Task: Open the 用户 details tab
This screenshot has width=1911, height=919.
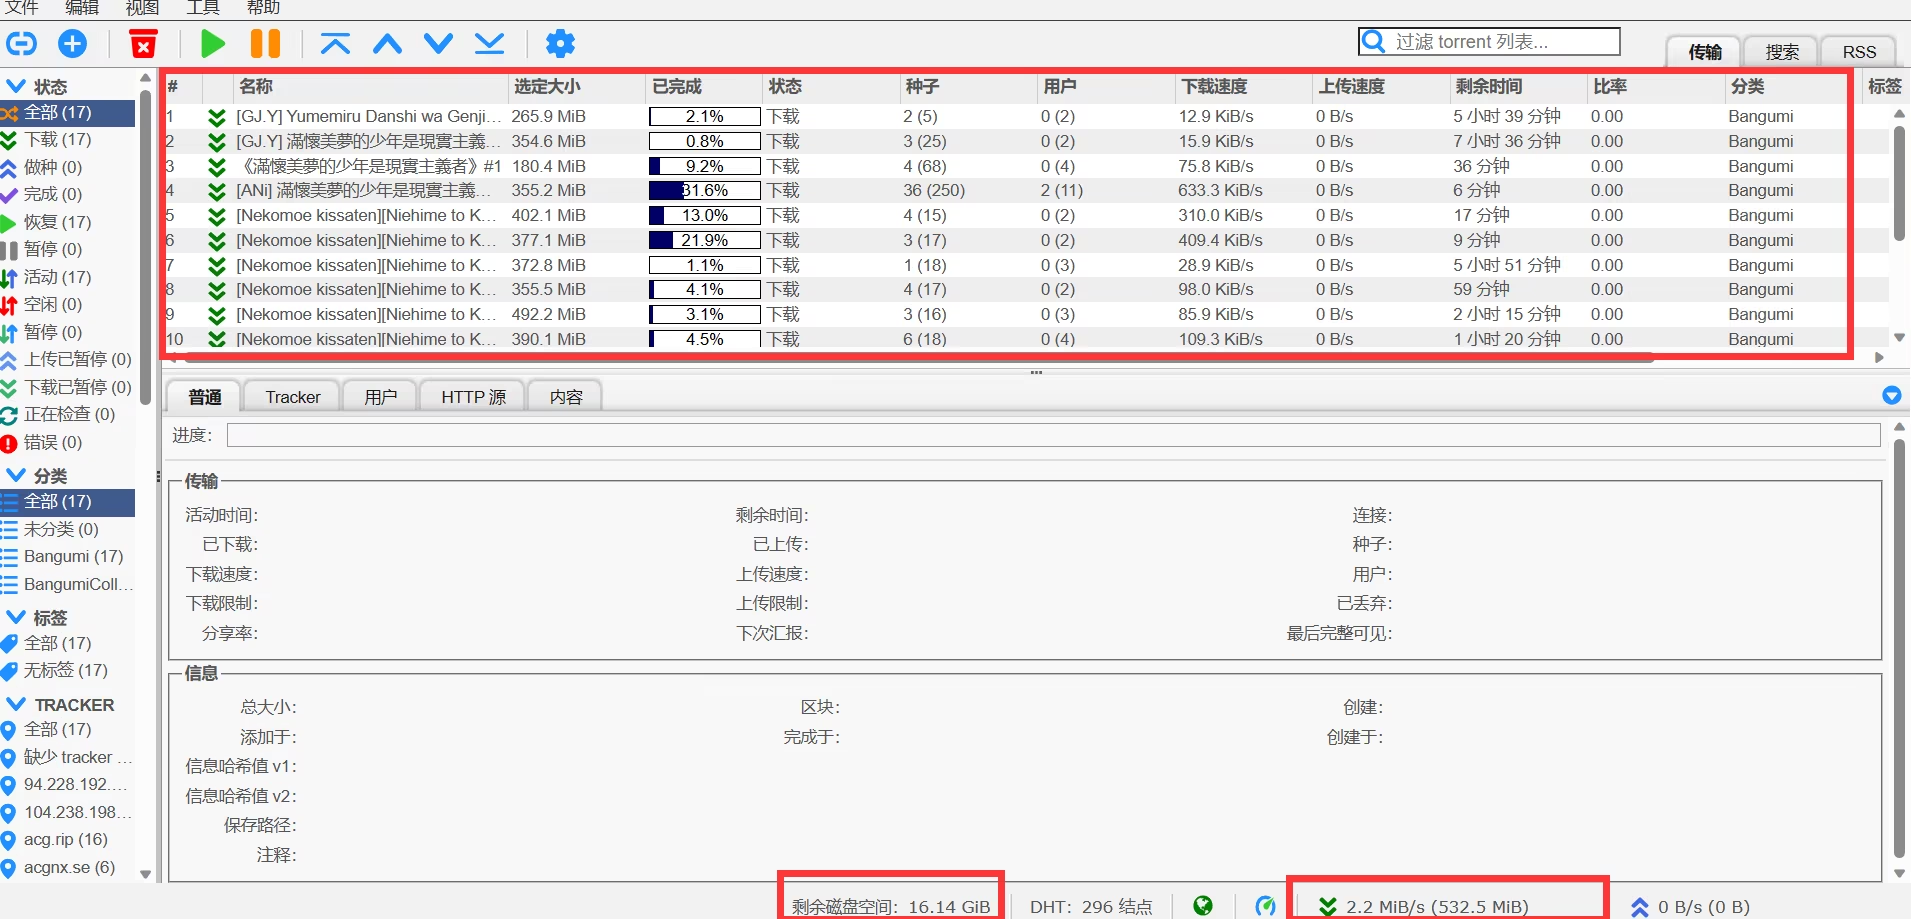Action: pyautogui.click(x=380, y=397)
